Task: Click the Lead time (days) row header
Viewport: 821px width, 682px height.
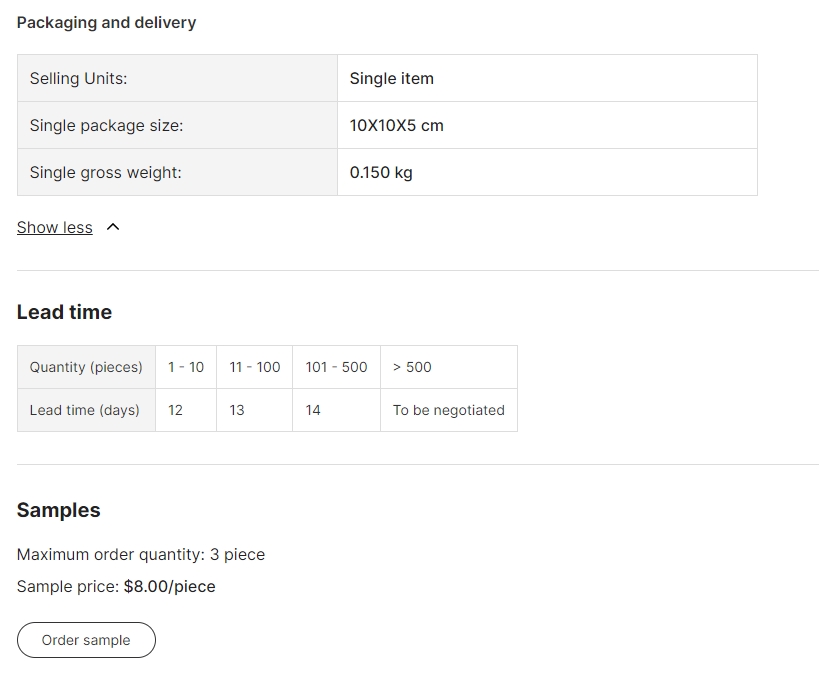Action: 85,410
